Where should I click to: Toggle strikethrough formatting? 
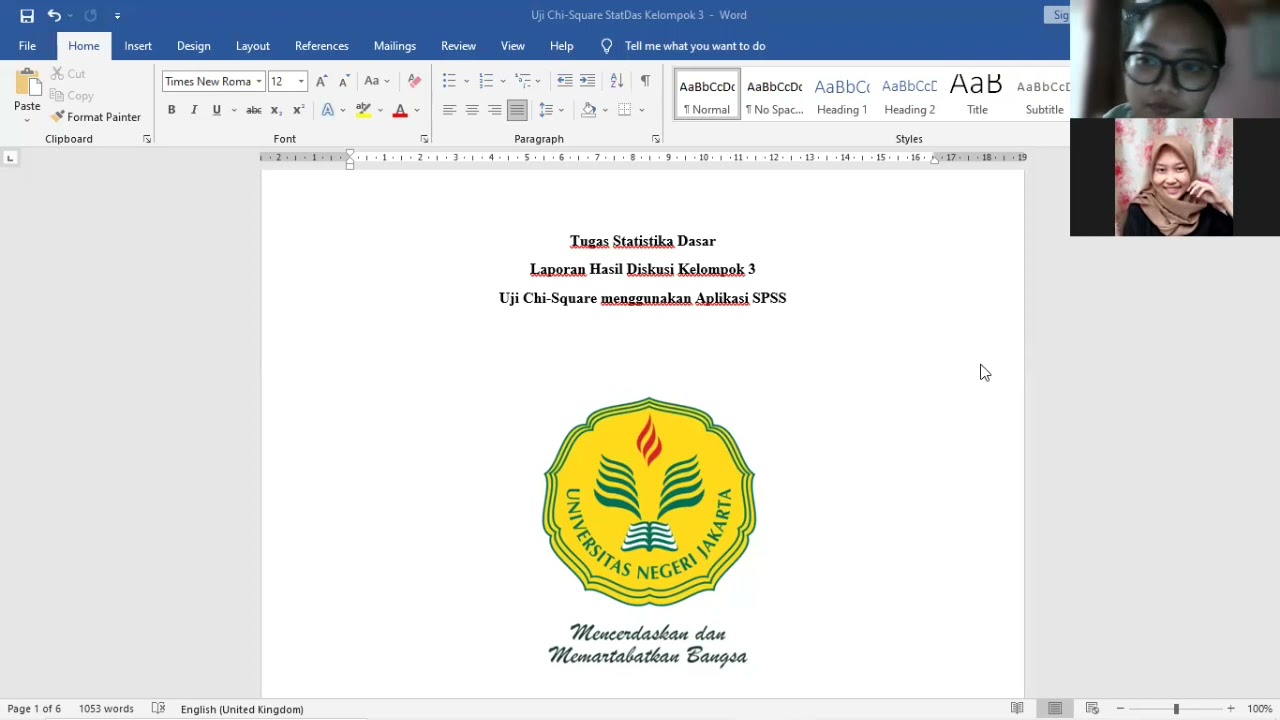(x=254, y=110)
